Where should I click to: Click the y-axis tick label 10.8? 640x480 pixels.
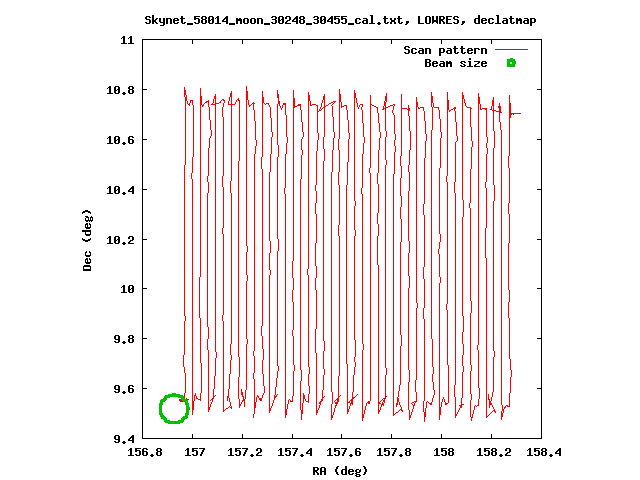pyautogui.click(x=120, y=90)
